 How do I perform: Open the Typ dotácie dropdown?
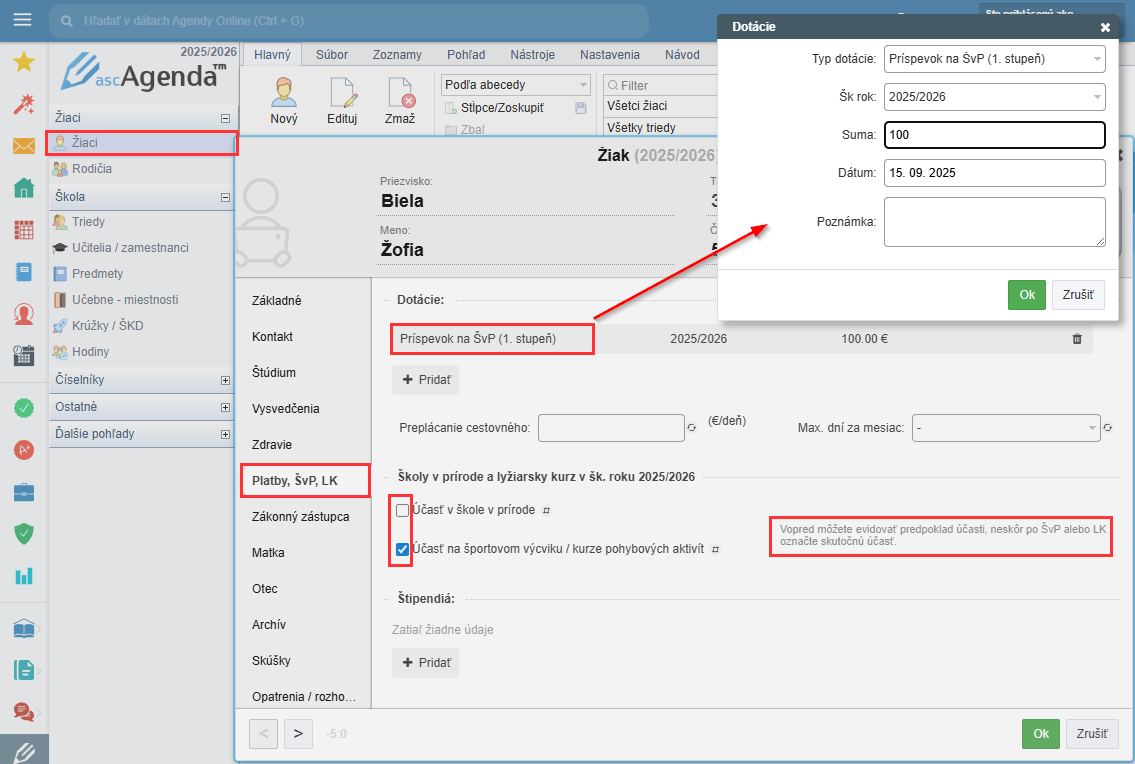pyautogui.click(x=994, y=59)
